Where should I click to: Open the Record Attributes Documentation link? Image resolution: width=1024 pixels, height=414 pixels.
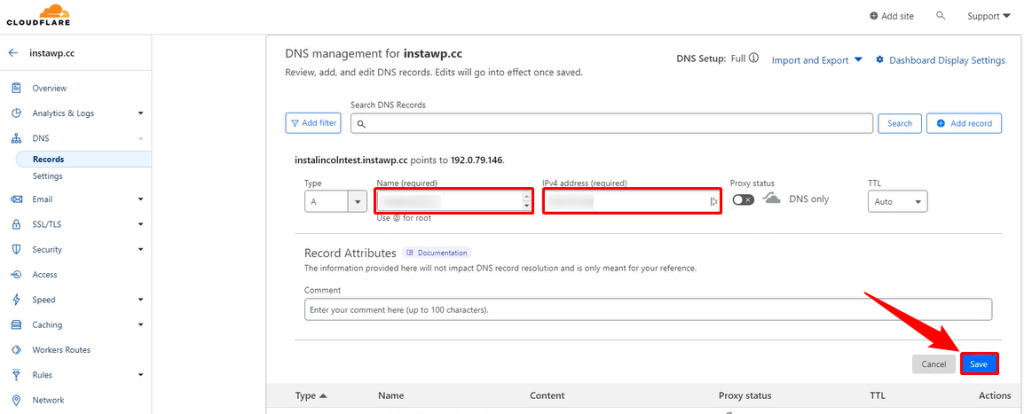point(437,253)
